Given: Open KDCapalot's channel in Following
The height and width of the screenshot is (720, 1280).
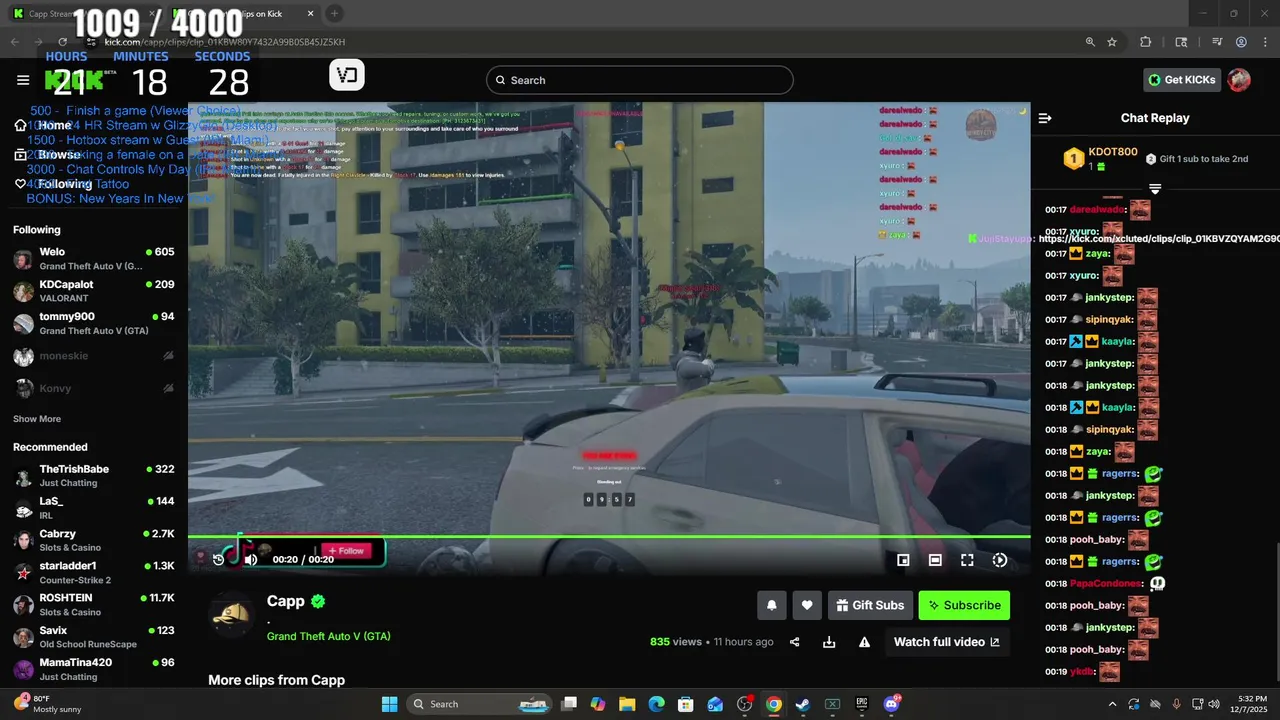Looking at the screenshot, I should tap(94, 291).
